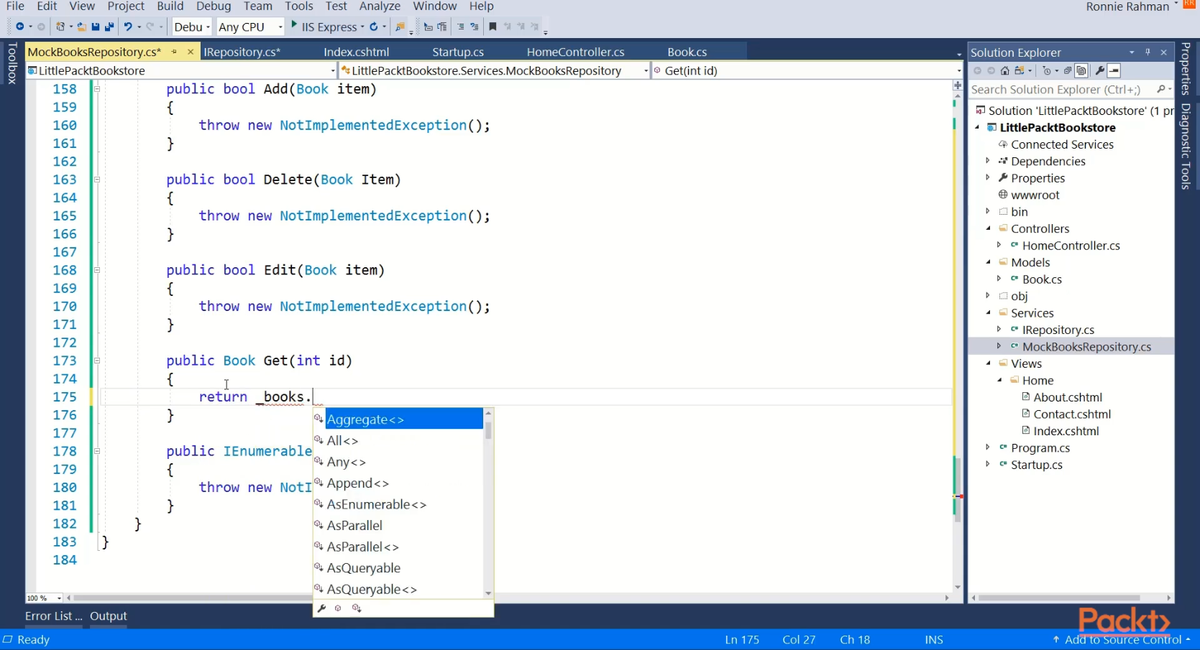Image resolution: width=1200 pixels, height=650 pixels.
Task: Select MockBooksRepository.cs in Solution Explorer
Action: pos(1086,347)
